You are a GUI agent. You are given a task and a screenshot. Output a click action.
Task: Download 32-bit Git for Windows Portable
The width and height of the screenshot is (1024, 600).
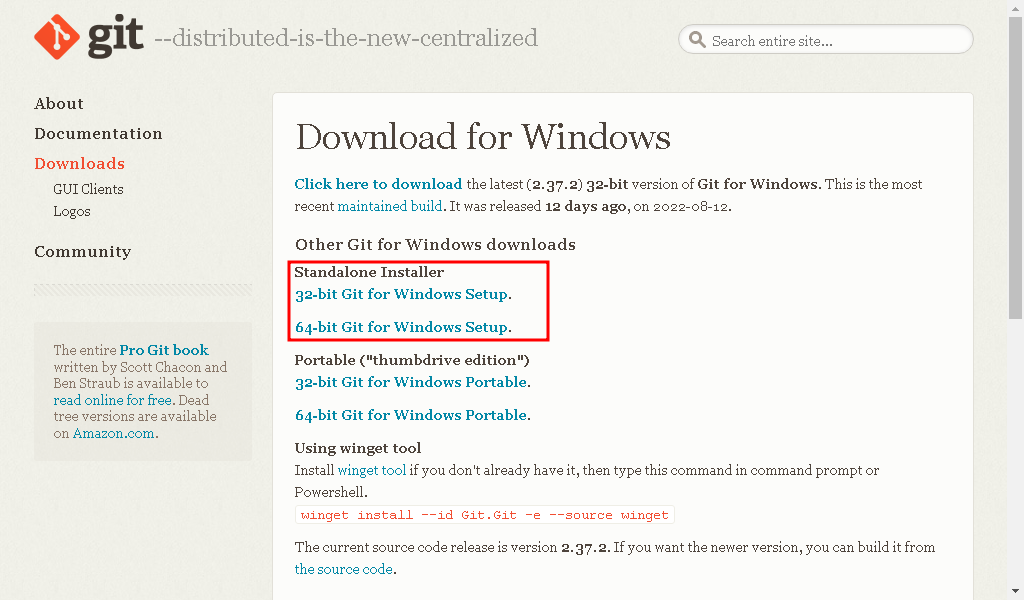(411, 382)
